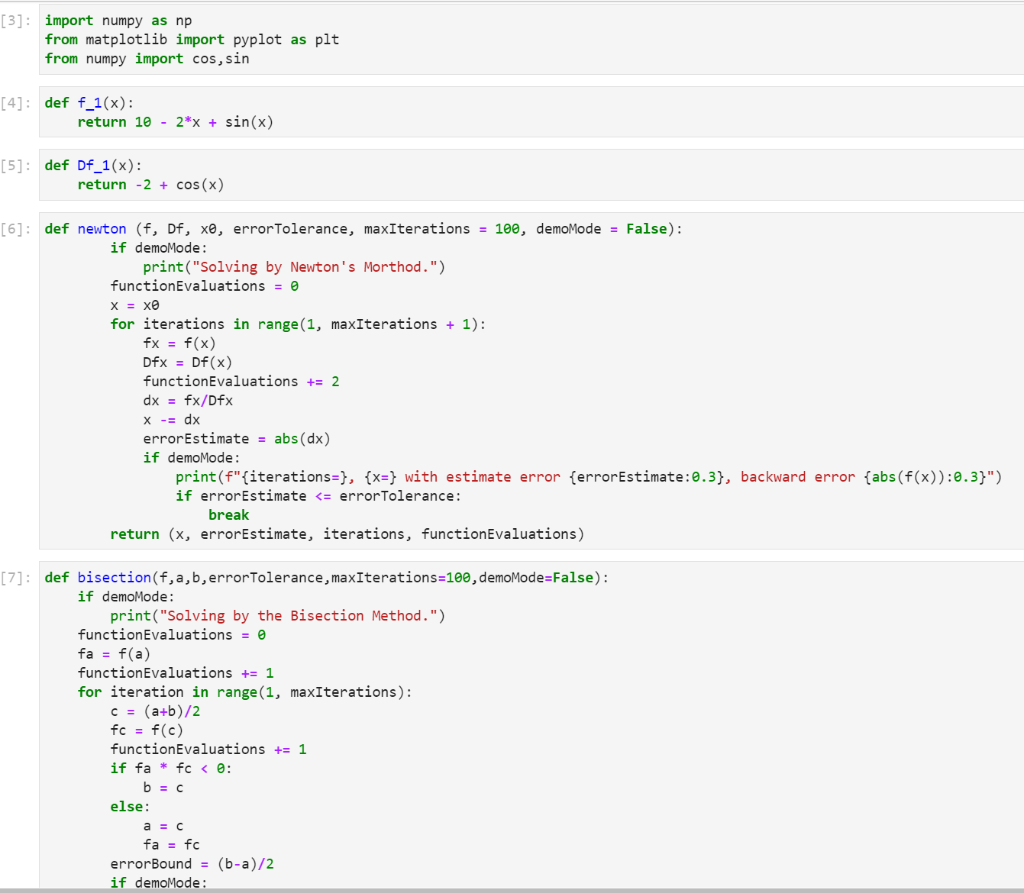The width and height of the screenshot is (1024, 893).
Task: Select cell [4] by clicking its prompt label
Action: tap(16, 102)
